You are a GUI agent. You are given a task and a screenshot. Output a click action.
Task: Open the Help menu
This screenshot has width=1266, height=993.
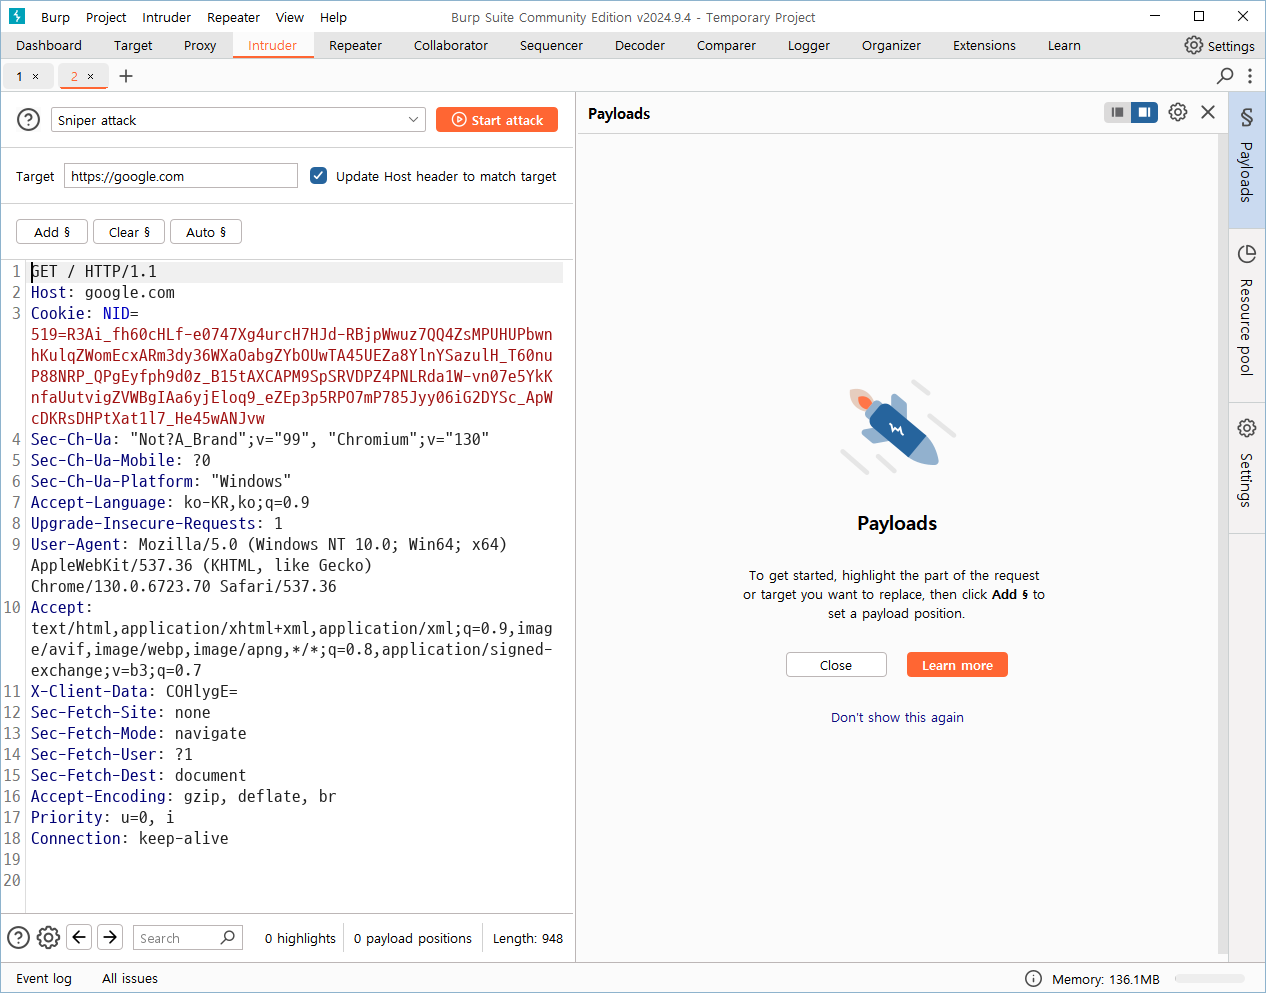[x=333, y=17]
